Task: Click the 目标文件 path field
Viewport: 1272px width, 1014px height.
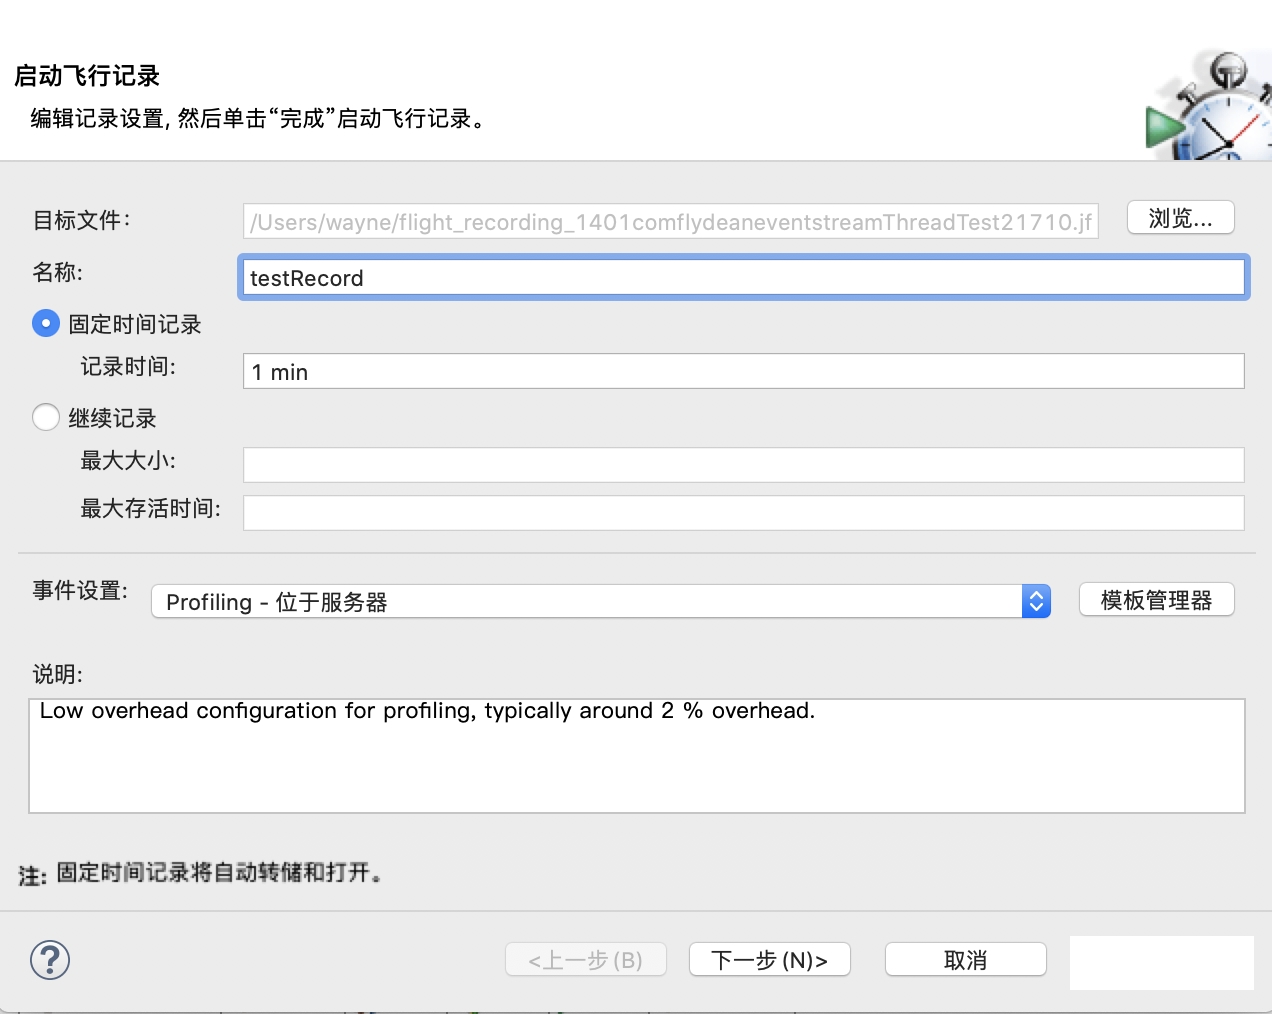Action: [670, 222]
